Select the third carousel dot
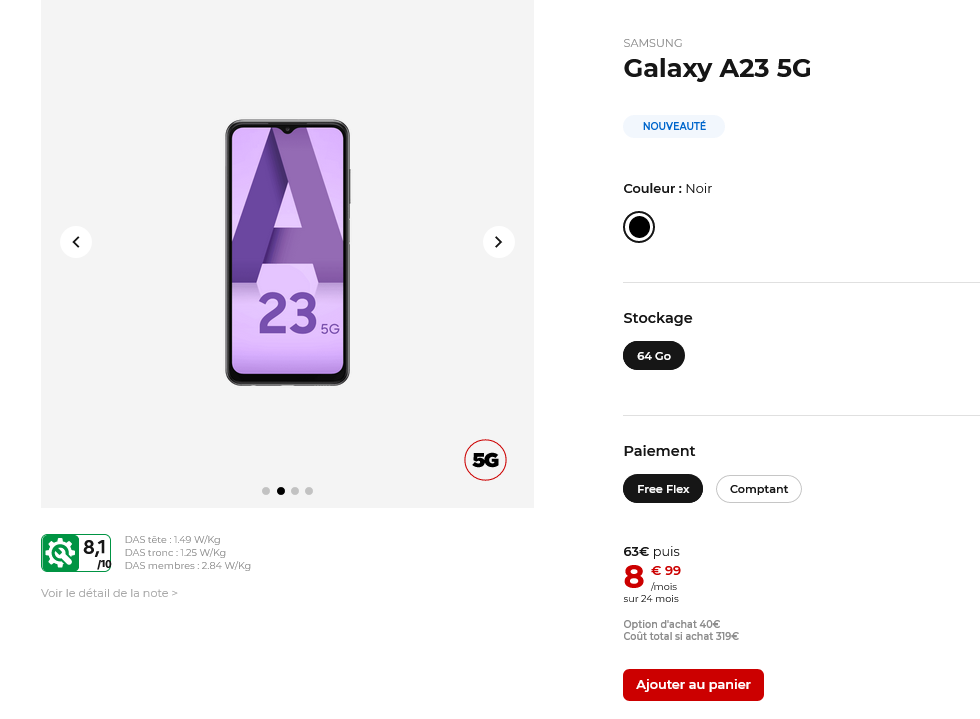 (295, 491)
